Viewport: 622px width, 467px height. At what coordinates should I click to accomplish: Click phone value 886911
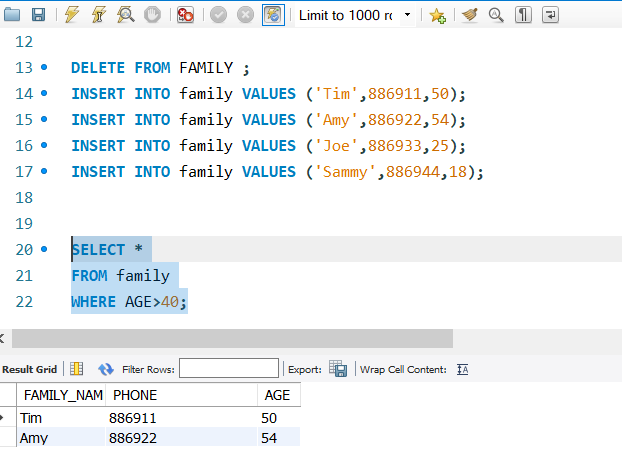[182, 418]
